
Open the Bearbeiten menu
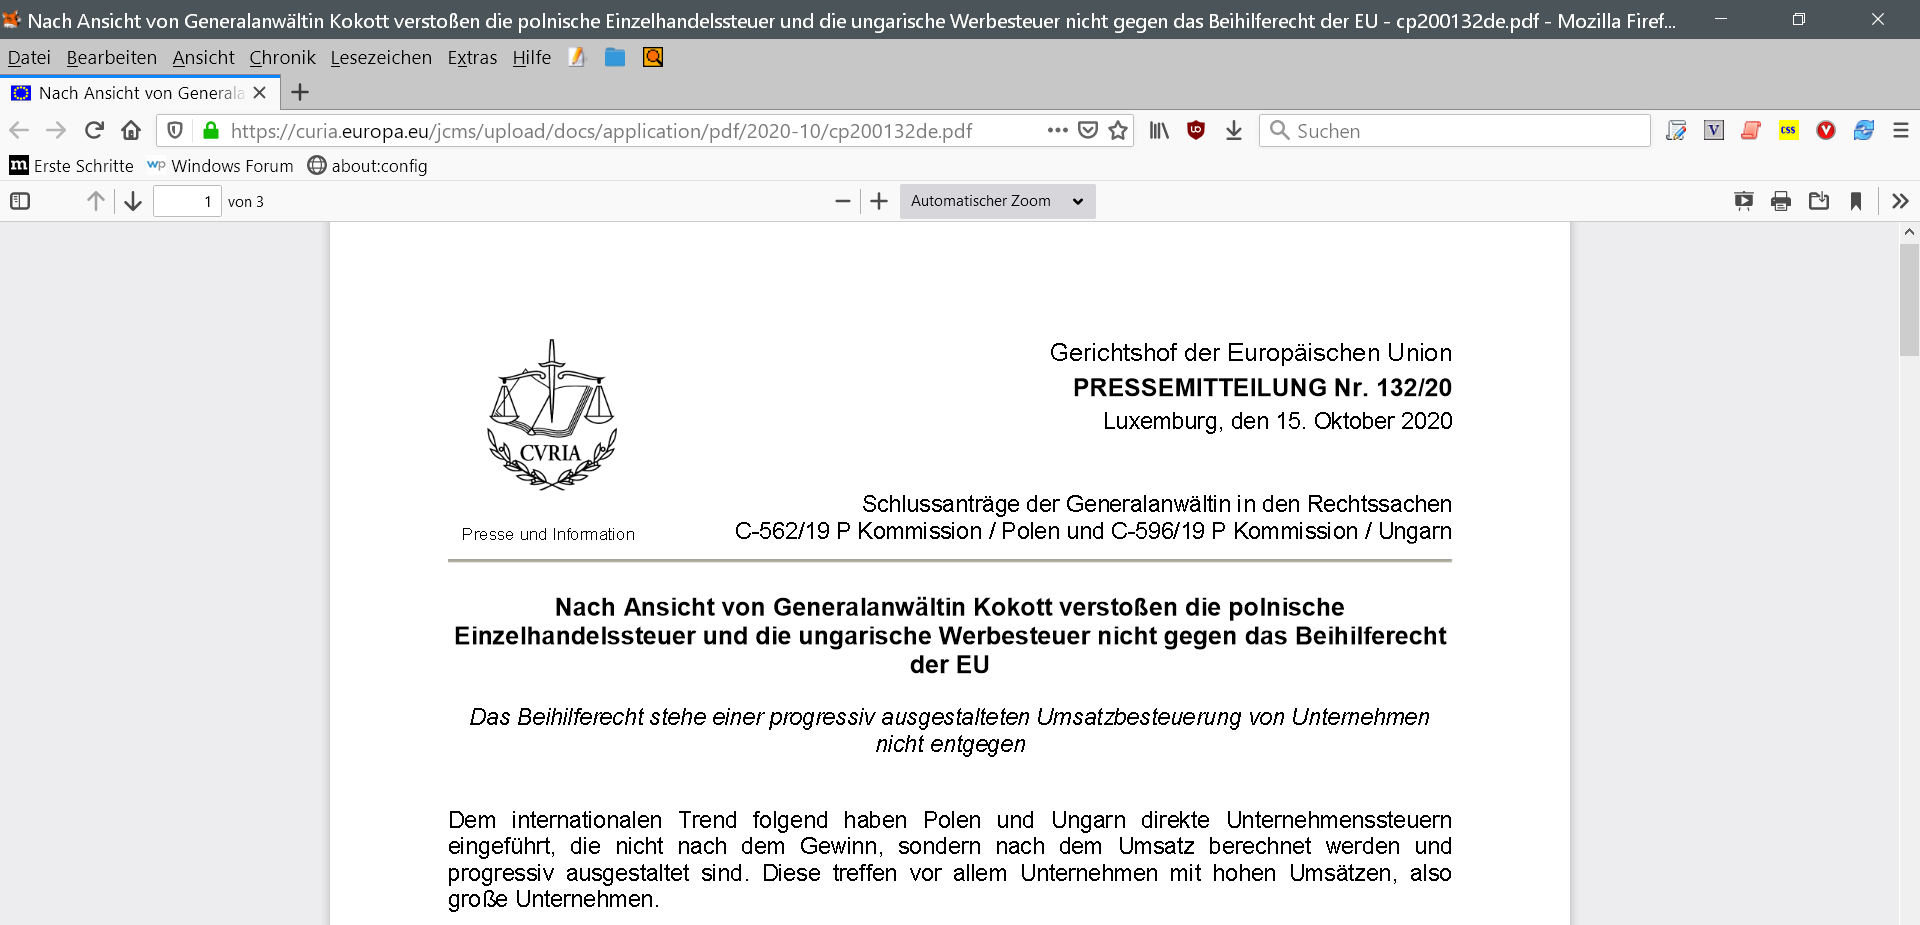point(112,58)
